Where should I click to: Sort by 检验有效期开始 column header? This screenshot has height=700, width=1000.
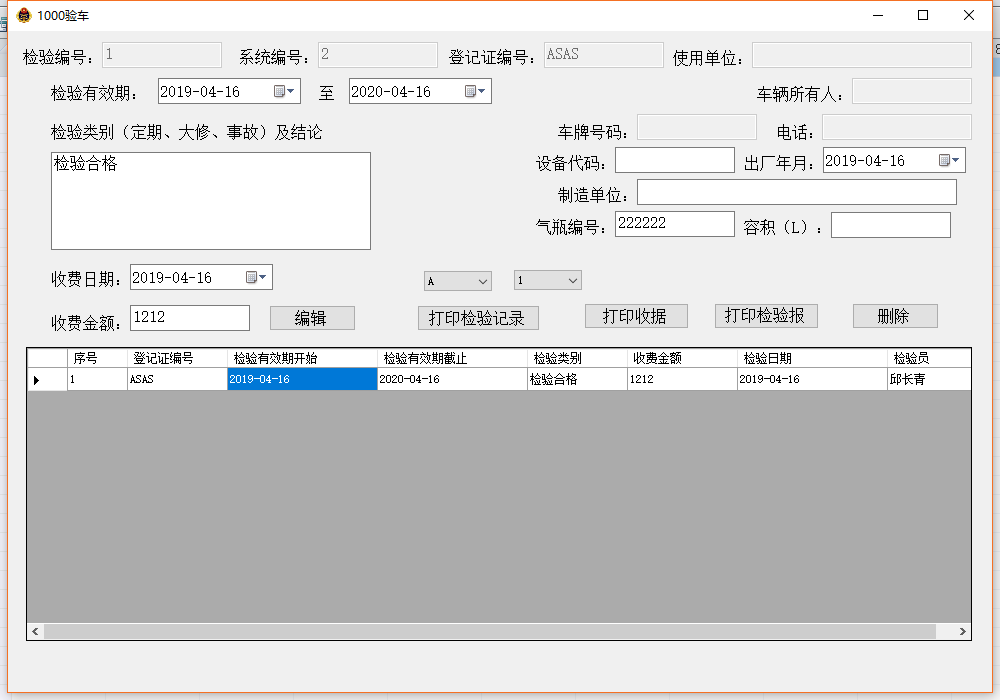[302, 358]
